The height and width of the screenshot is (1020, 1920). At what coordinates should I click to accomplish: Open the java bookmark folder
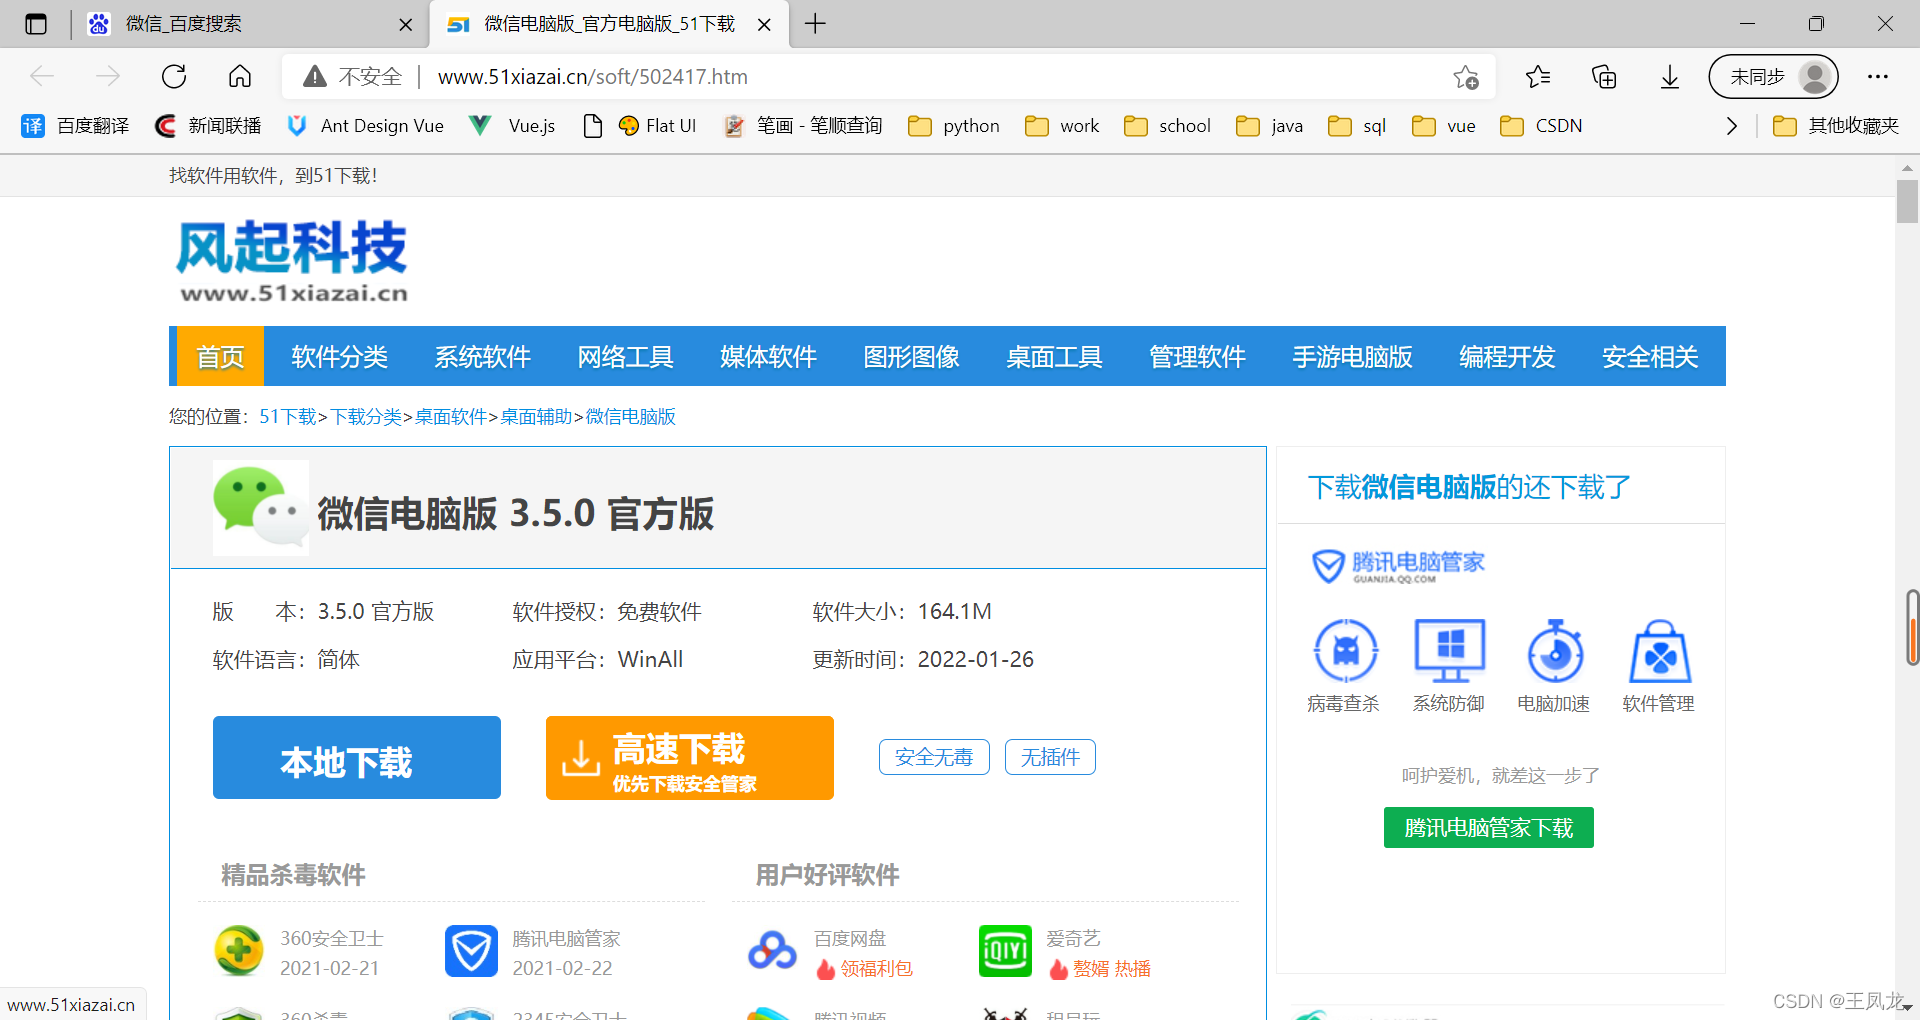(x=1270, y=126)
